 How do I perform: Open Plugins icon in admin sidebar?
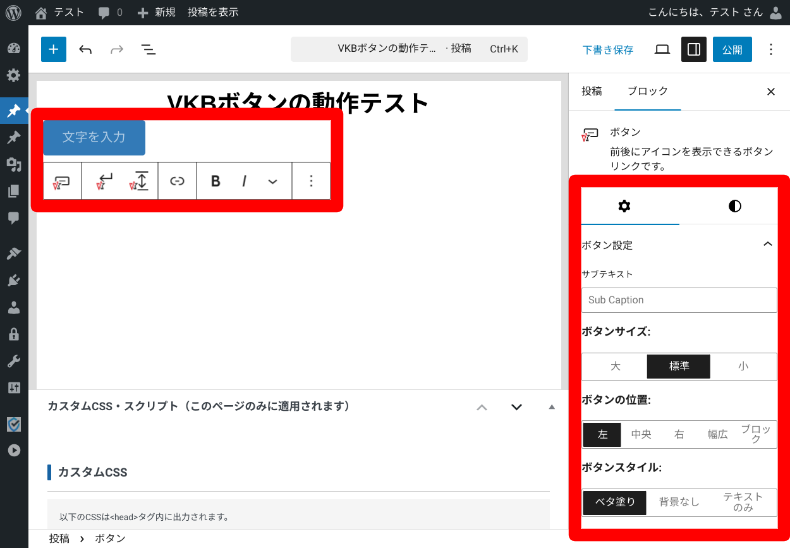tap(14, 280)
